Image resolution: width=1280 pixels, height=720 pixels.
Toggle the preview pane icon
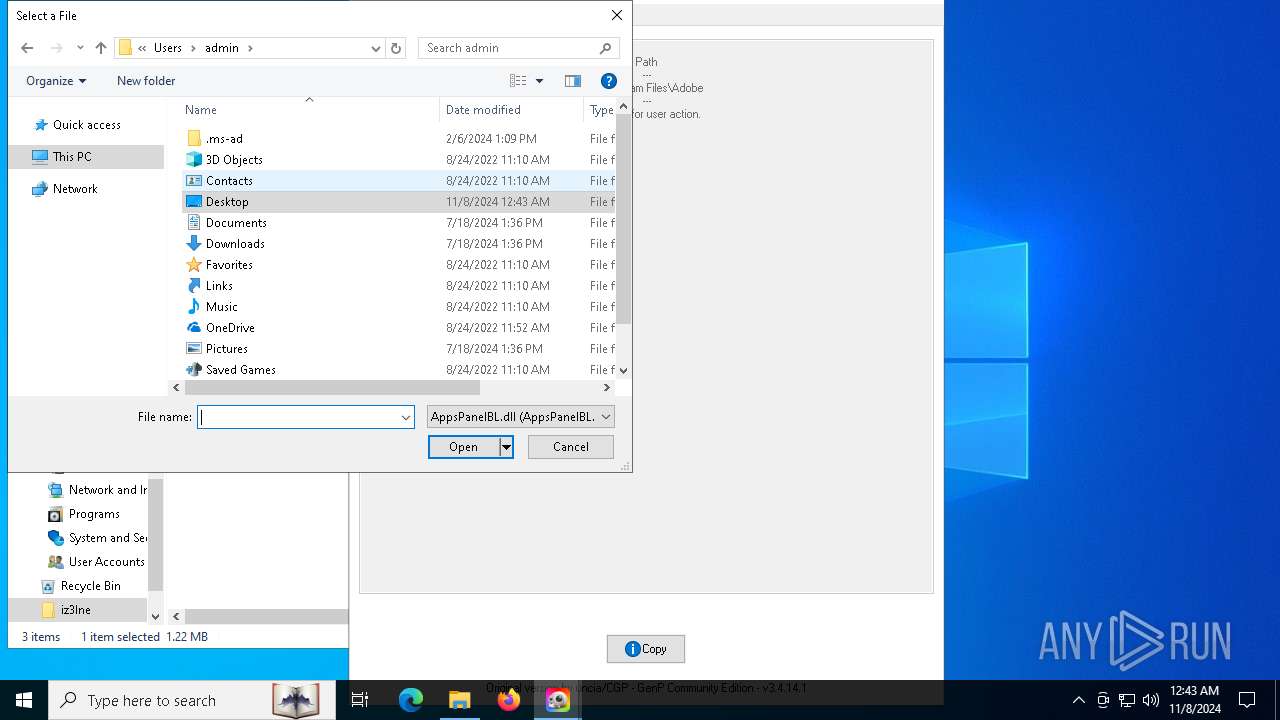tap(573, 81)
